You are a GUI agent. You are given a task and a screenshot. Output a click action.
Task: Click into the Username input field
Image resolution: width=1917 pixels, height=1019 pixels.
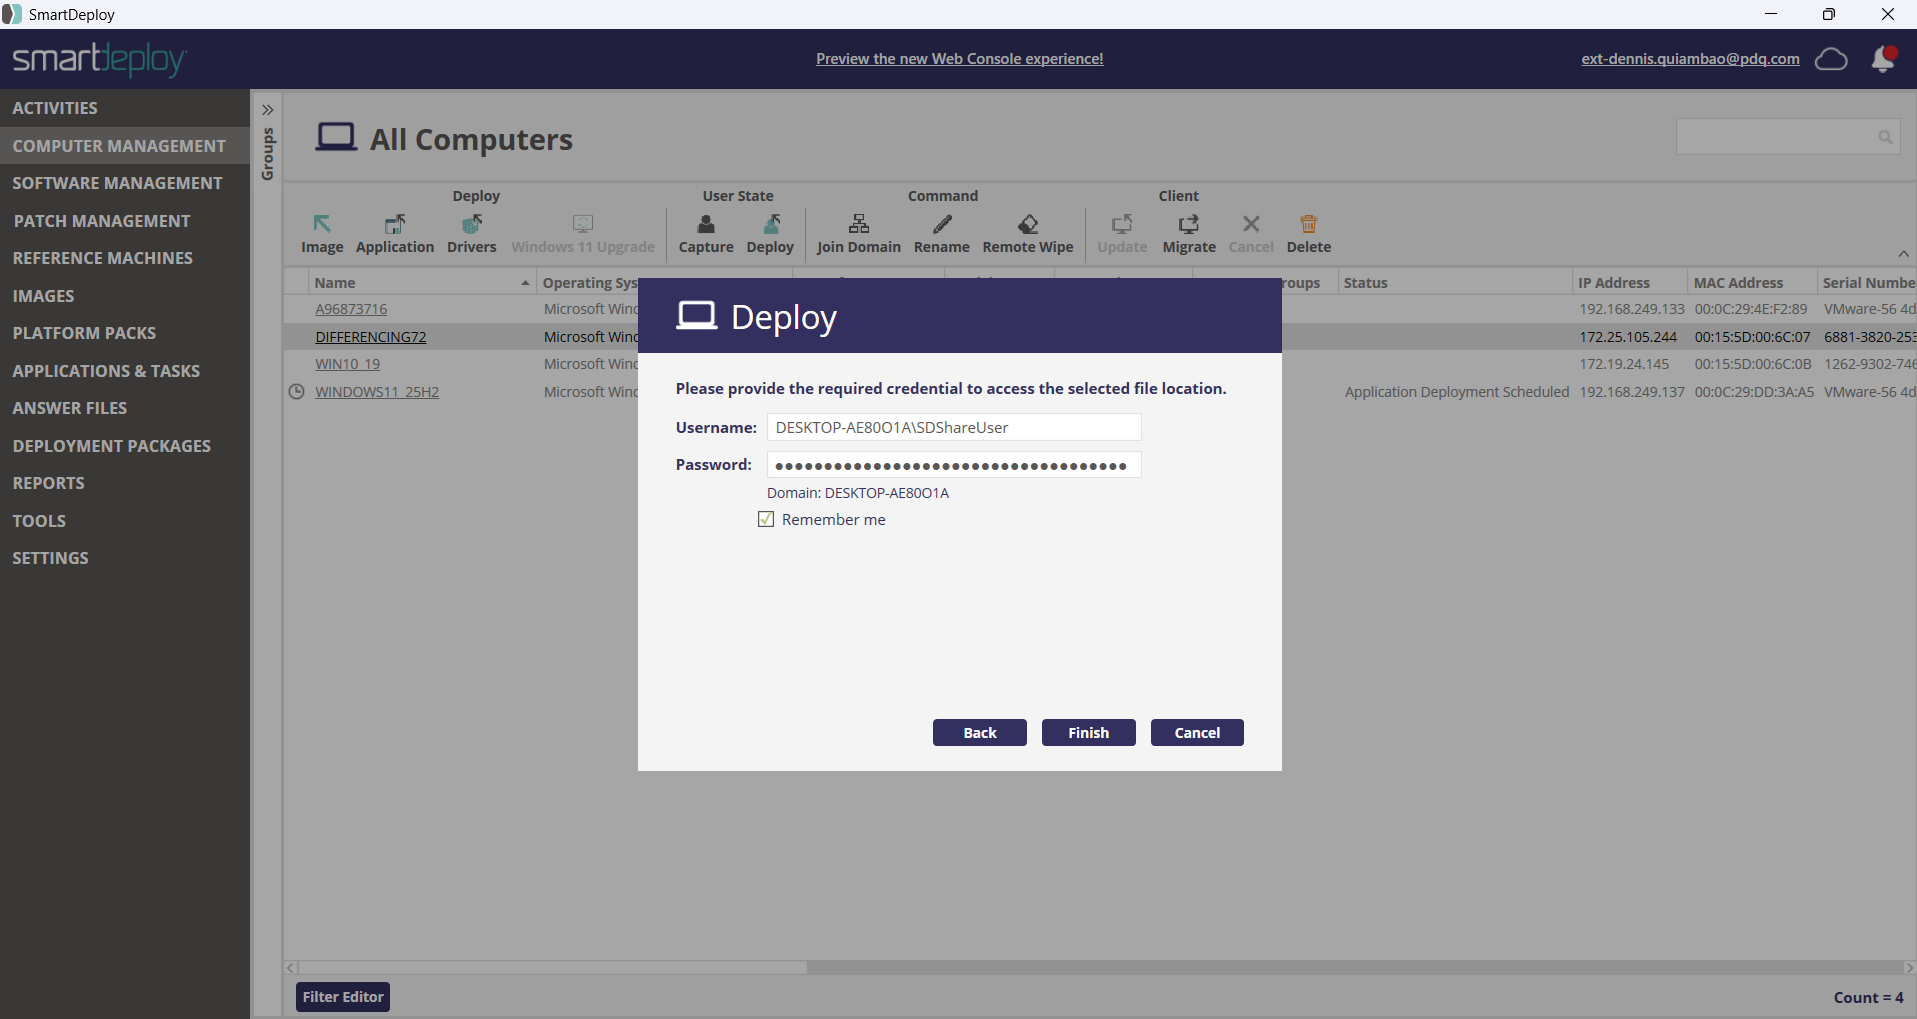[x=953, y=427]
